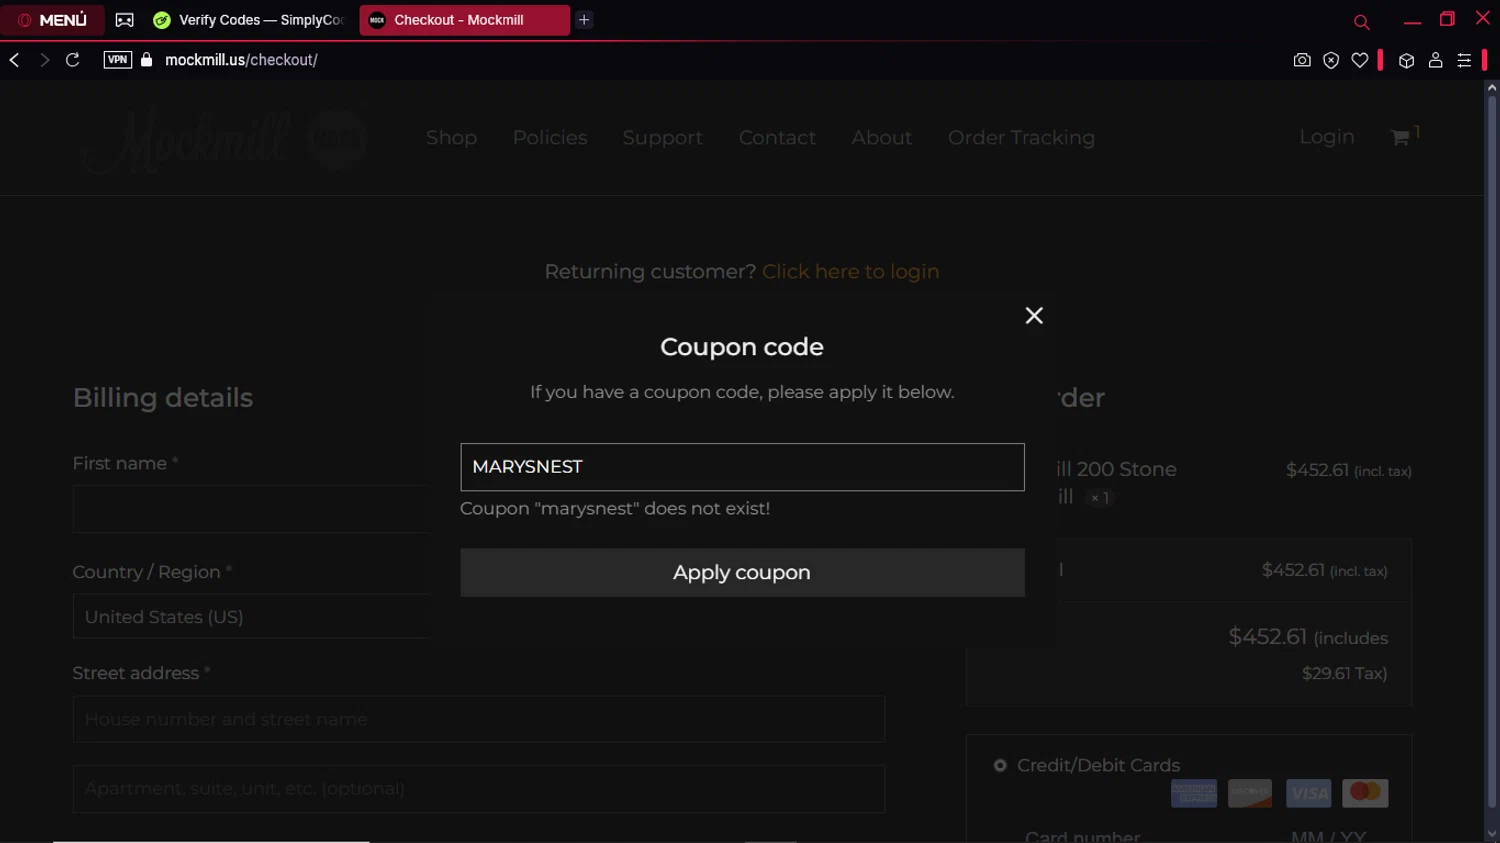Open the browser profile account icon
This screenshot has height=843, width=1500.
click(1435, 60)
